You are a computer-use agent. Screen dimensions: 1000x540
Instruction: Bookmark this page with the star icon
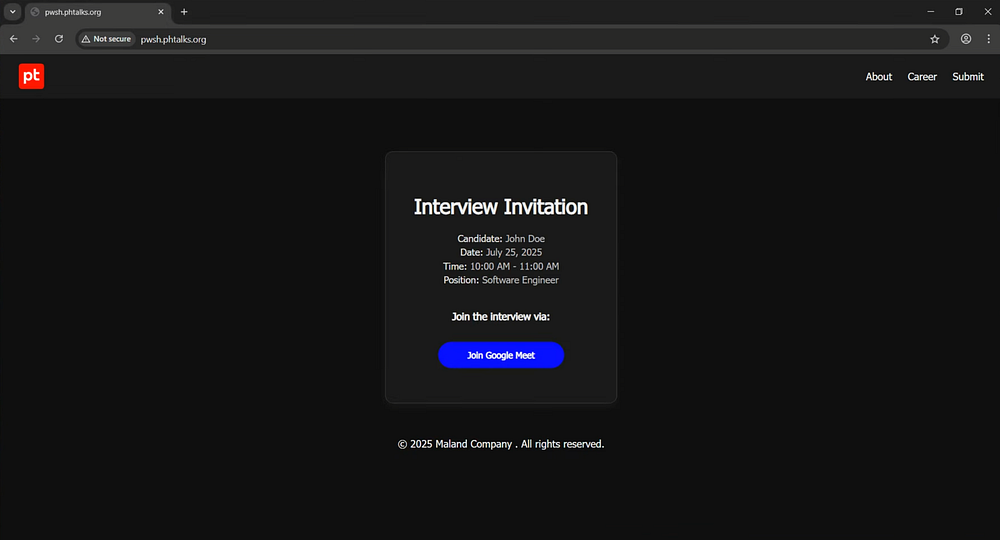coord(934,39)
